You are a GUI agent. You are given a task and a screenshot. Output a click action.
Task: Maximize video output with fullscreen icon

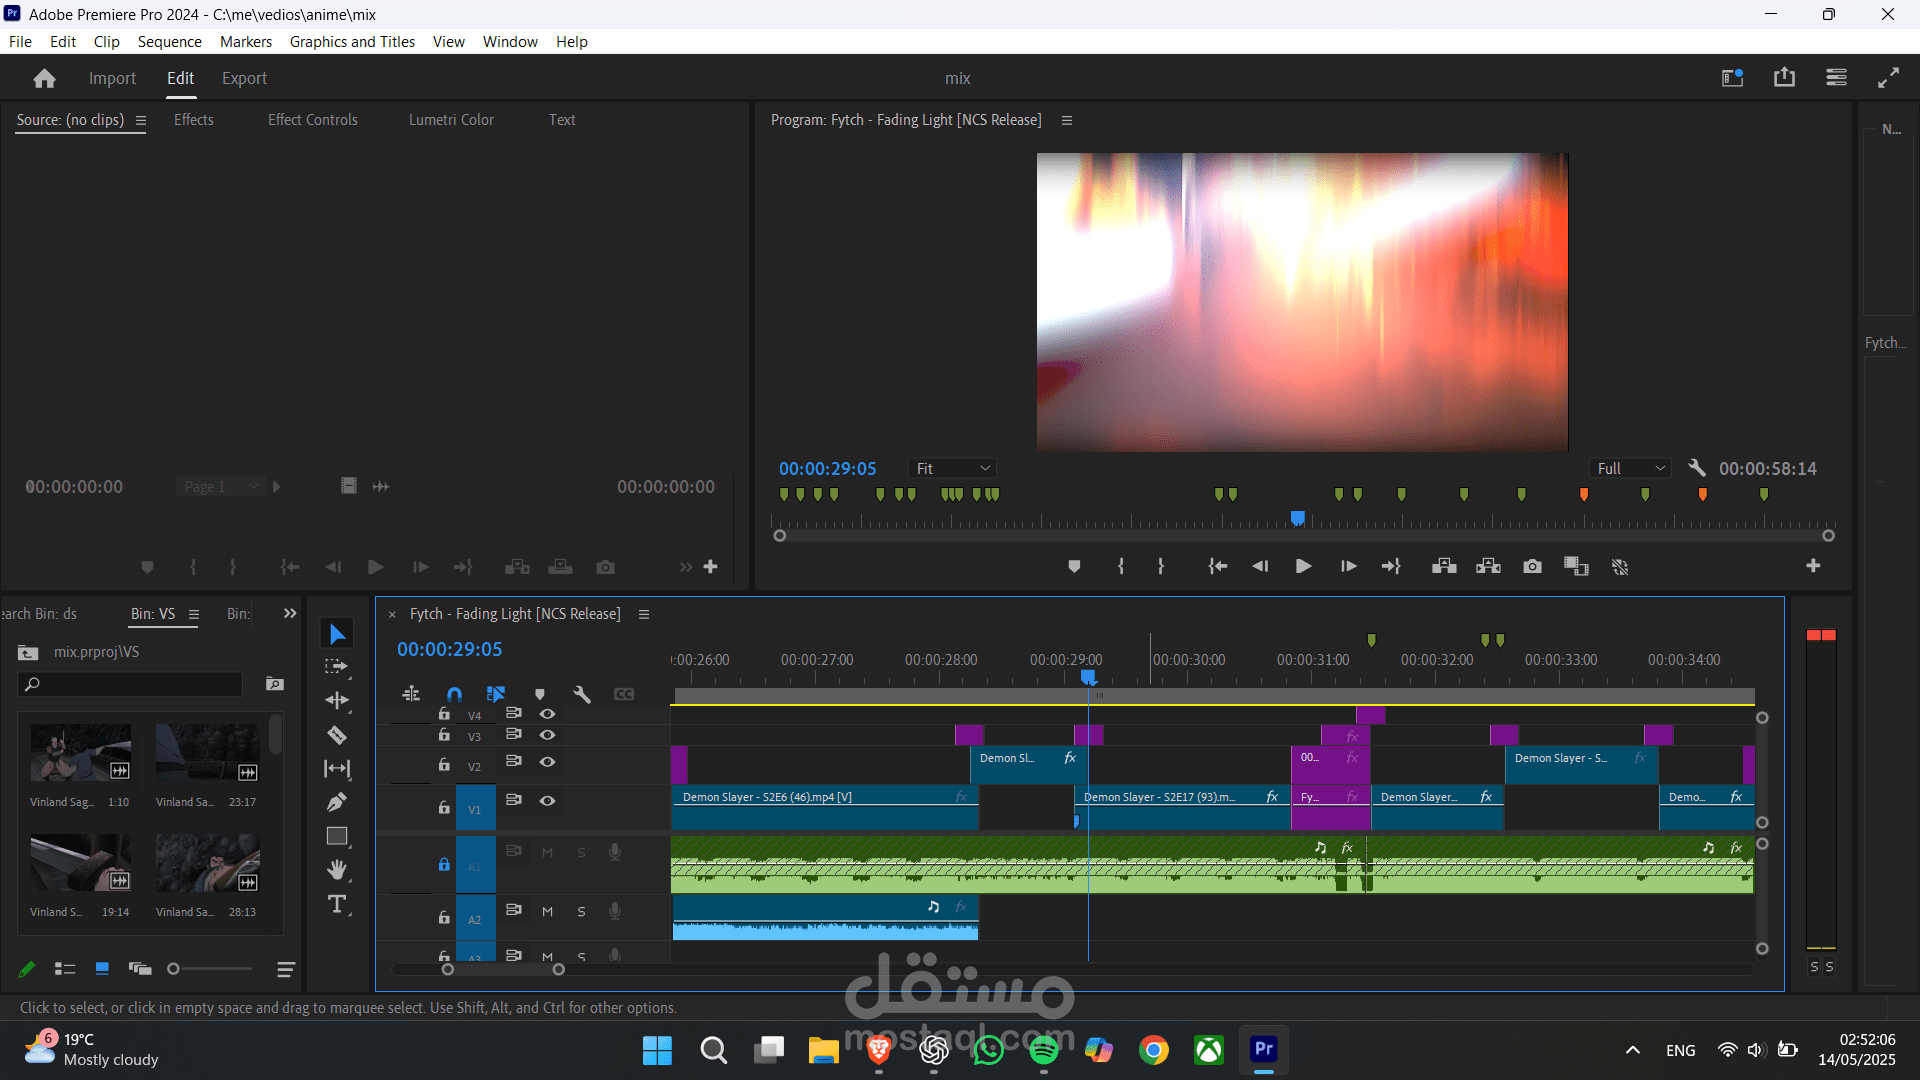1888,78
